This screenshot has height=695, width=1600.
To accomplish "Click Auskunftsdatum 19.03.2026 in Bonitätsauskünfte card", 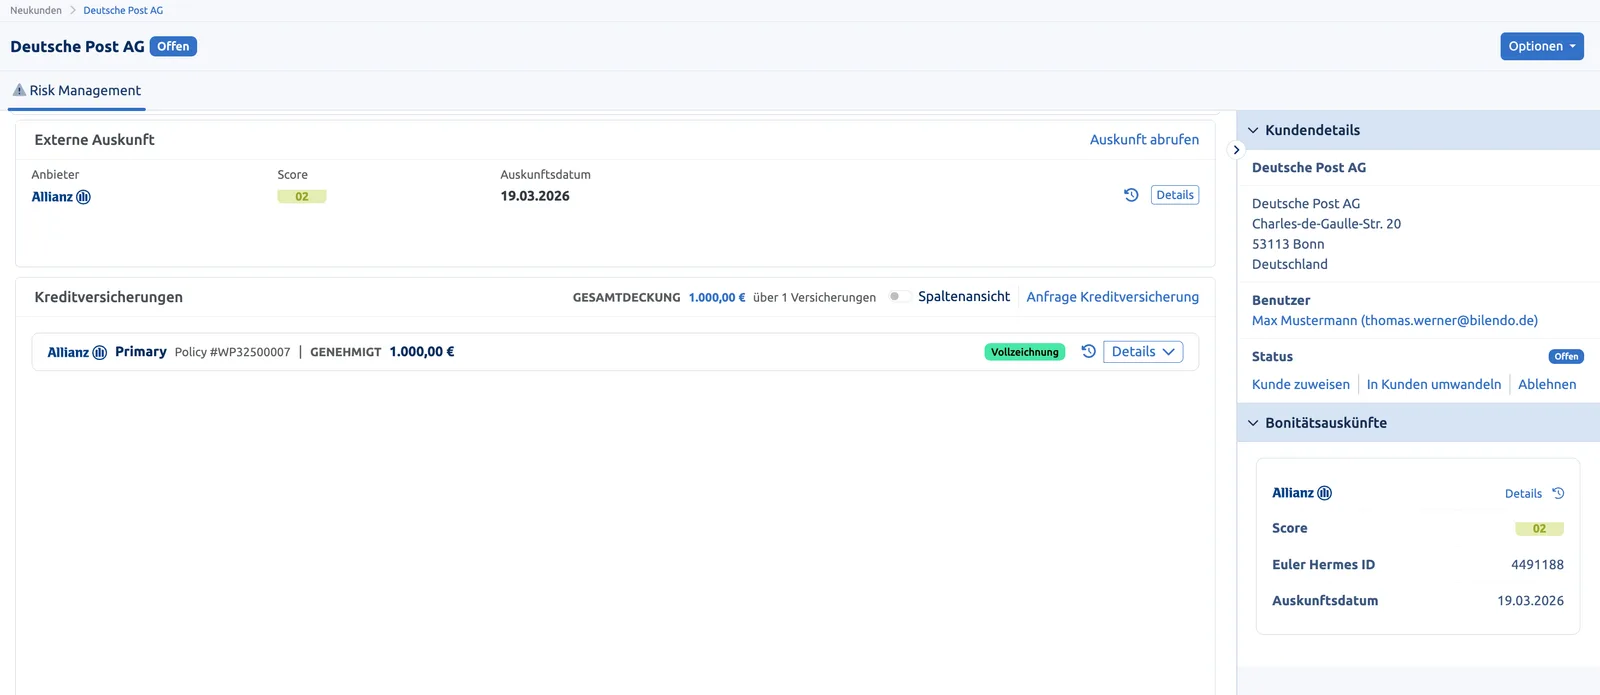I will click(1530, 601).
